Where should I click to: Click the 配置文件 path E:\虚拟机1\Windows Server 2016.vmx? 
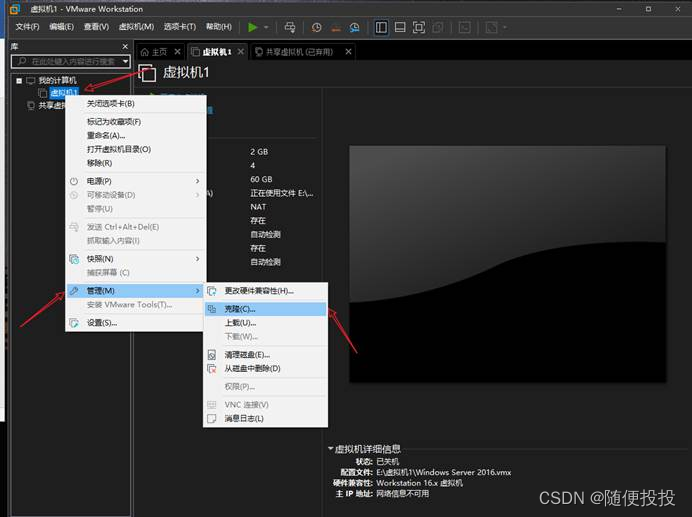coord(444,472)
